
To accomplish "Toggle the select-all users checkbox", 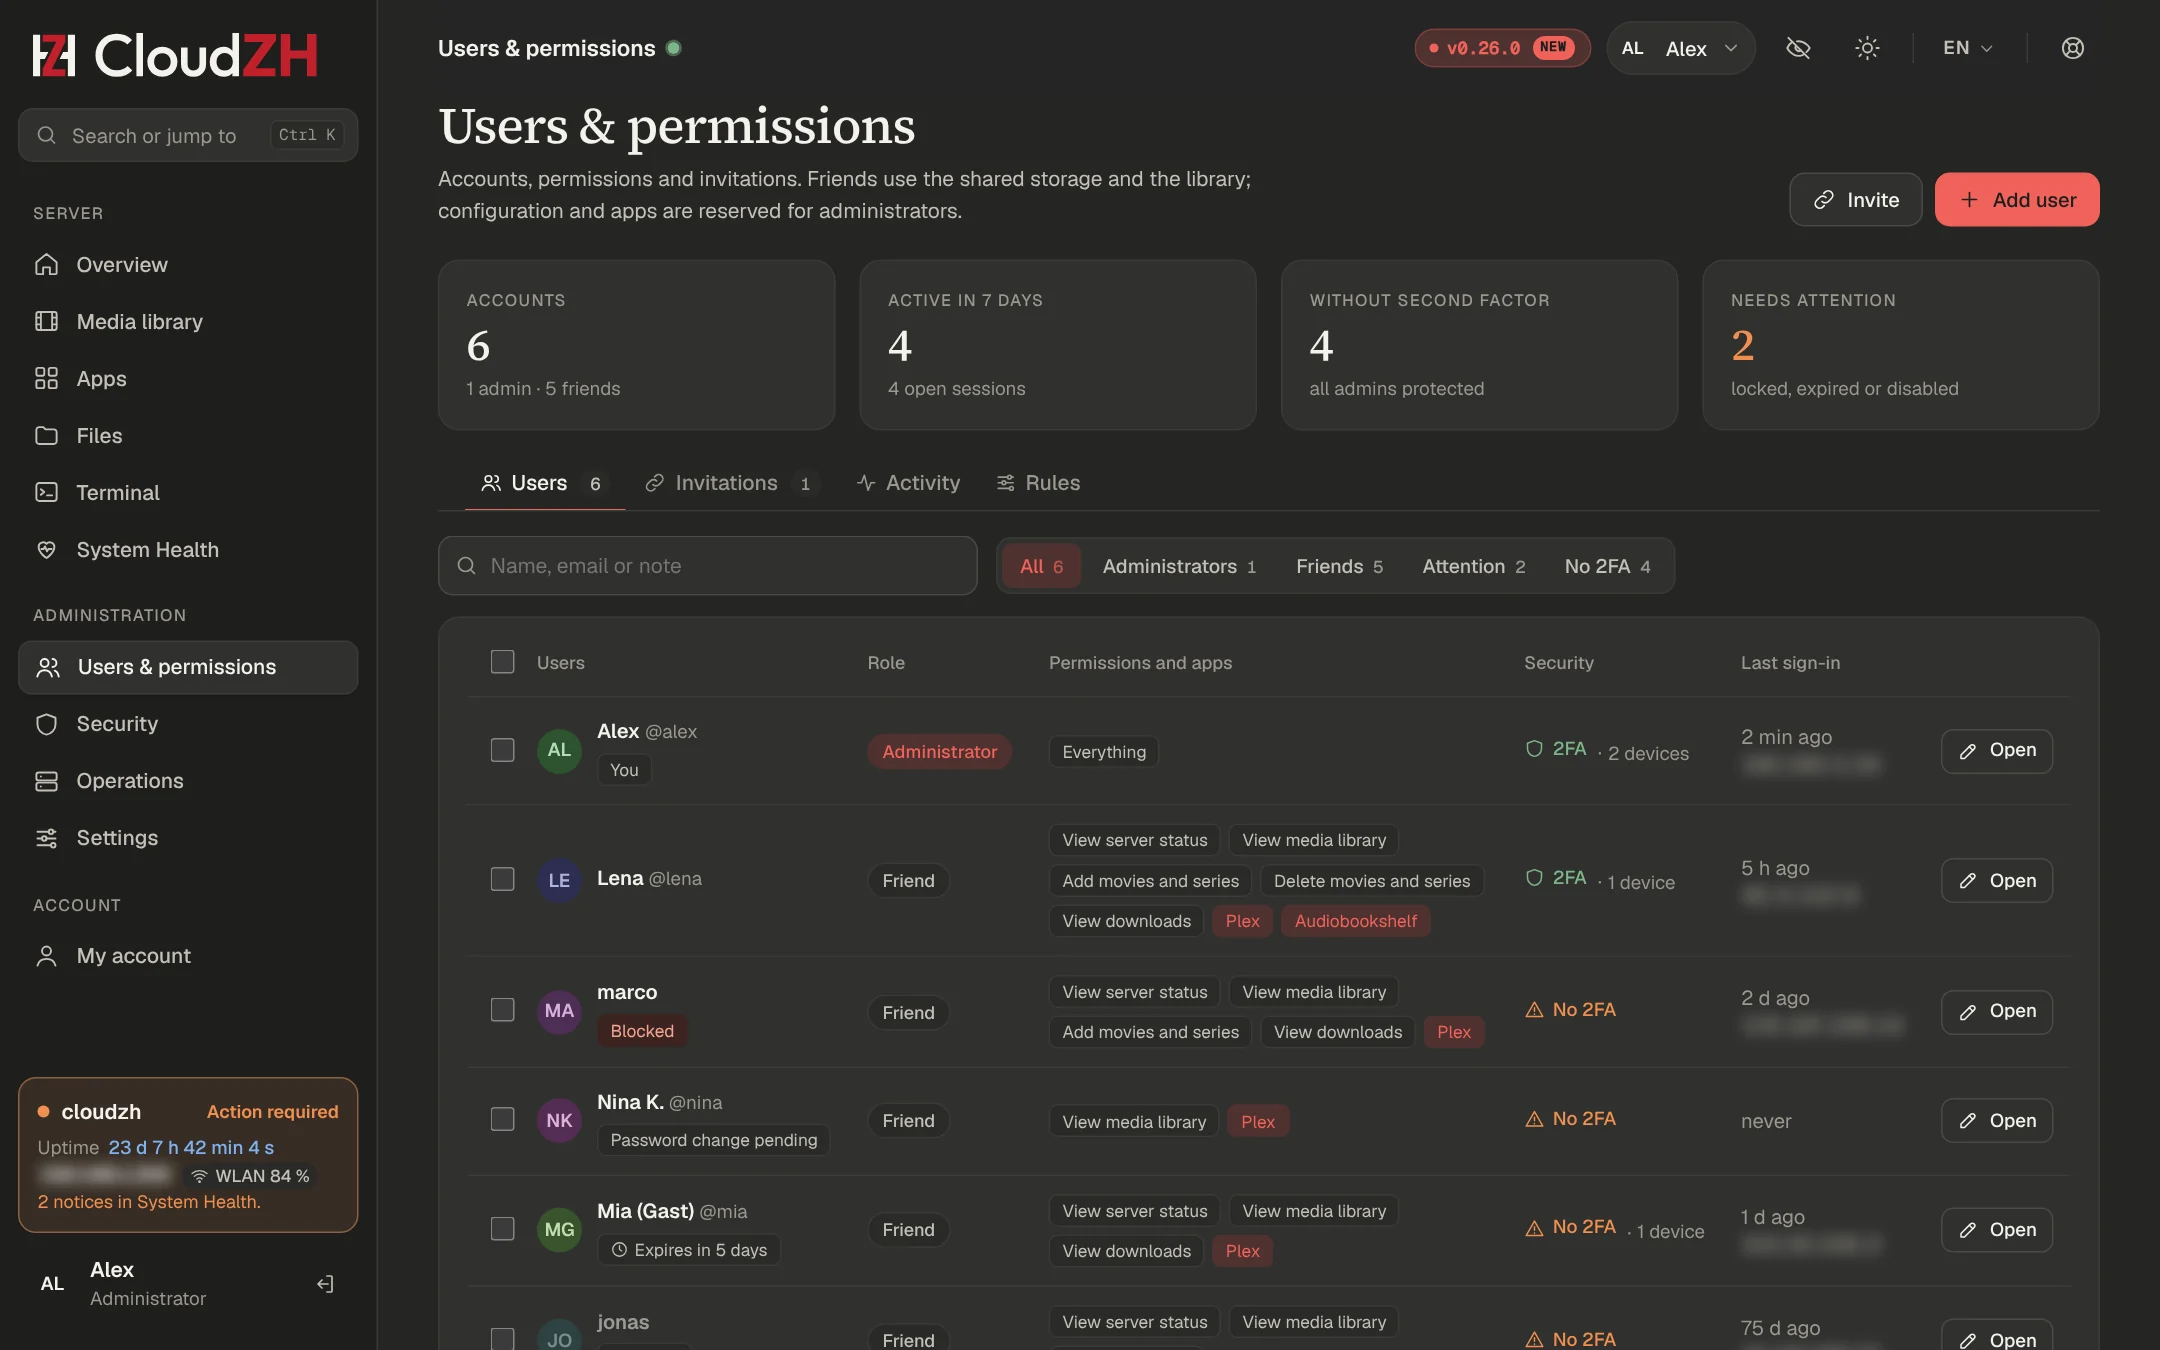I will tap(503, 662).
